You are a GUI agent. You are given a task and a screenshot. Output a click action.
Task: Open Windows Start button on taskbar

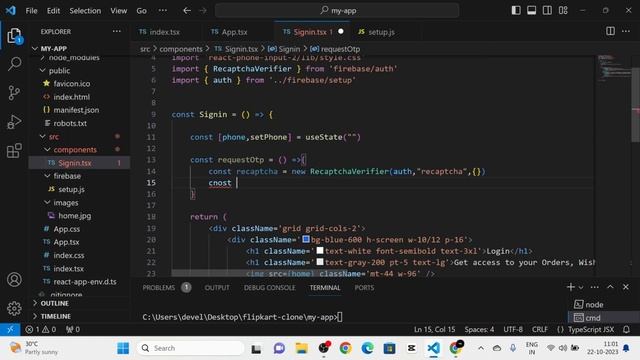[123, 348]
